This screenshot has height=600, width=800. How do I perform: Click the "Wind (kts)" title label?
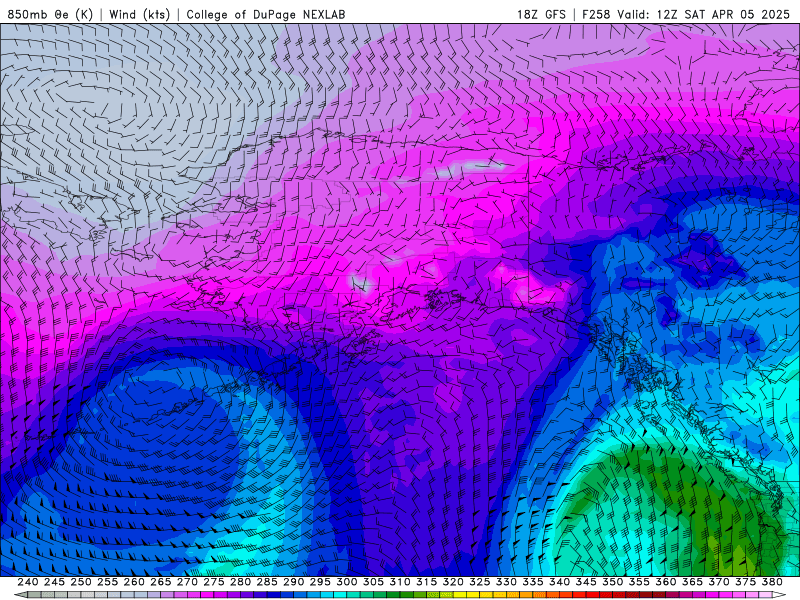139,14
